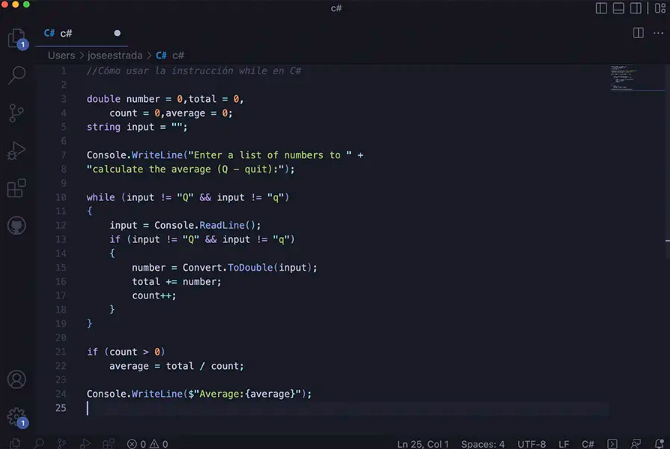
Task: Open the Manage gear menu
Action: 17,417
